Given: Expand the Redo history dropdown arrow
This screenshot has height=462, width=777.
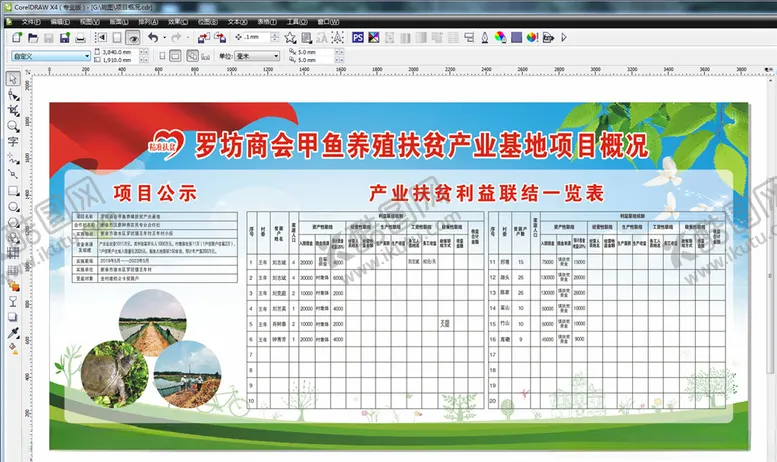Looking at the screenshot, I should click(187, 38).
